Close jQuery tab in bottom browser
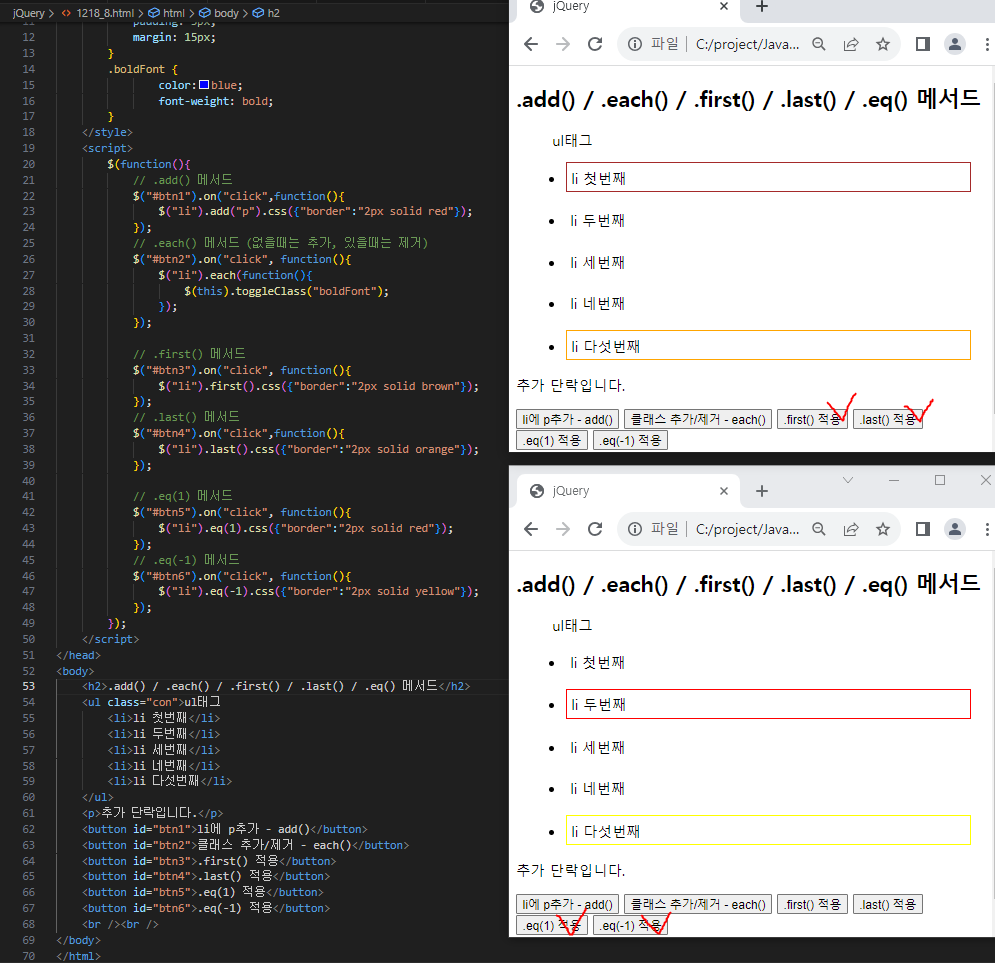 (724, 491)
